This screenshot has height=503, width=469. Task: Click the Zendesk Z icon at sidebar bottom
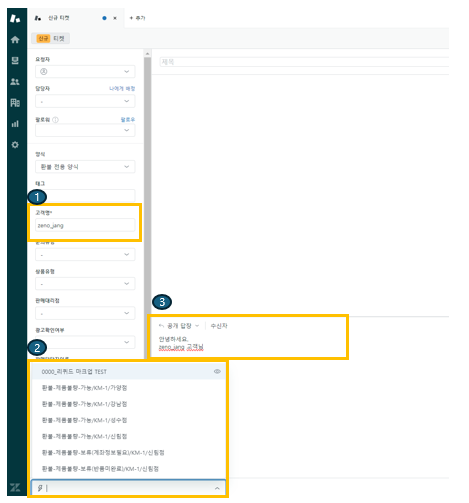[x=15, y=487]
